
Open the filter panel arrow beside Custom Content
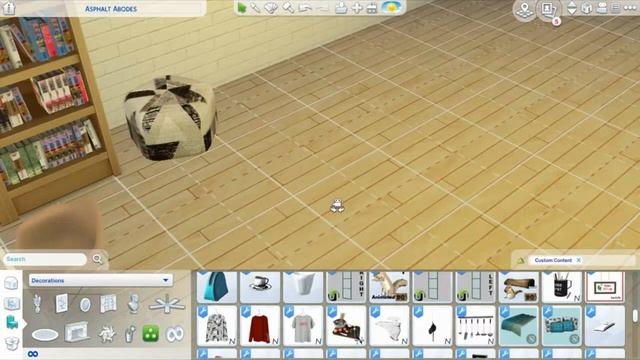point(521,260)
